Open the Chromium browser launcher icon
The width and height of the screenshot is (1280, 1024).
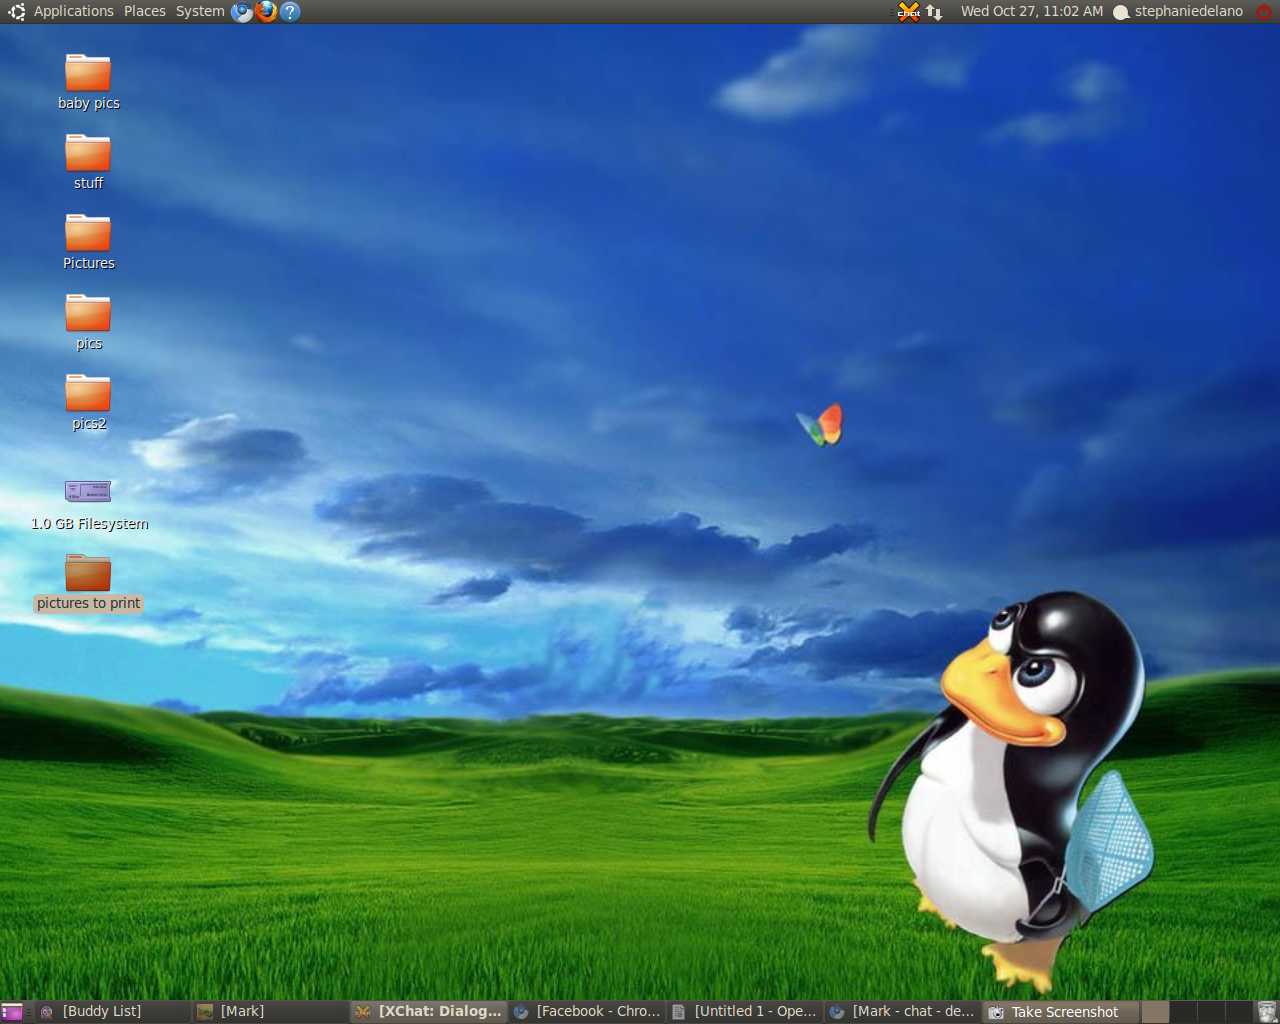point(242,12)
